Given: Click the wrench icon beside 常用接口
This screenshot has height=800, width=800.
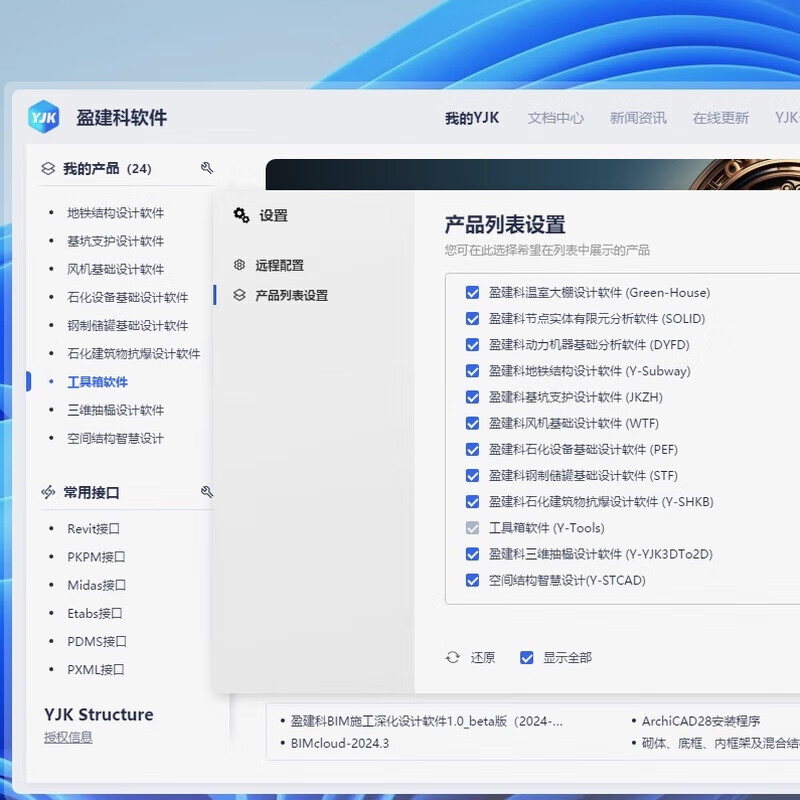Looking at the screenshot, I should 208,491.
